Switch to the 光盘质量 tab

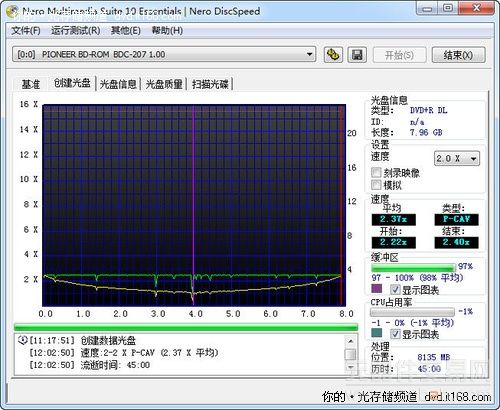click(164, 84)
